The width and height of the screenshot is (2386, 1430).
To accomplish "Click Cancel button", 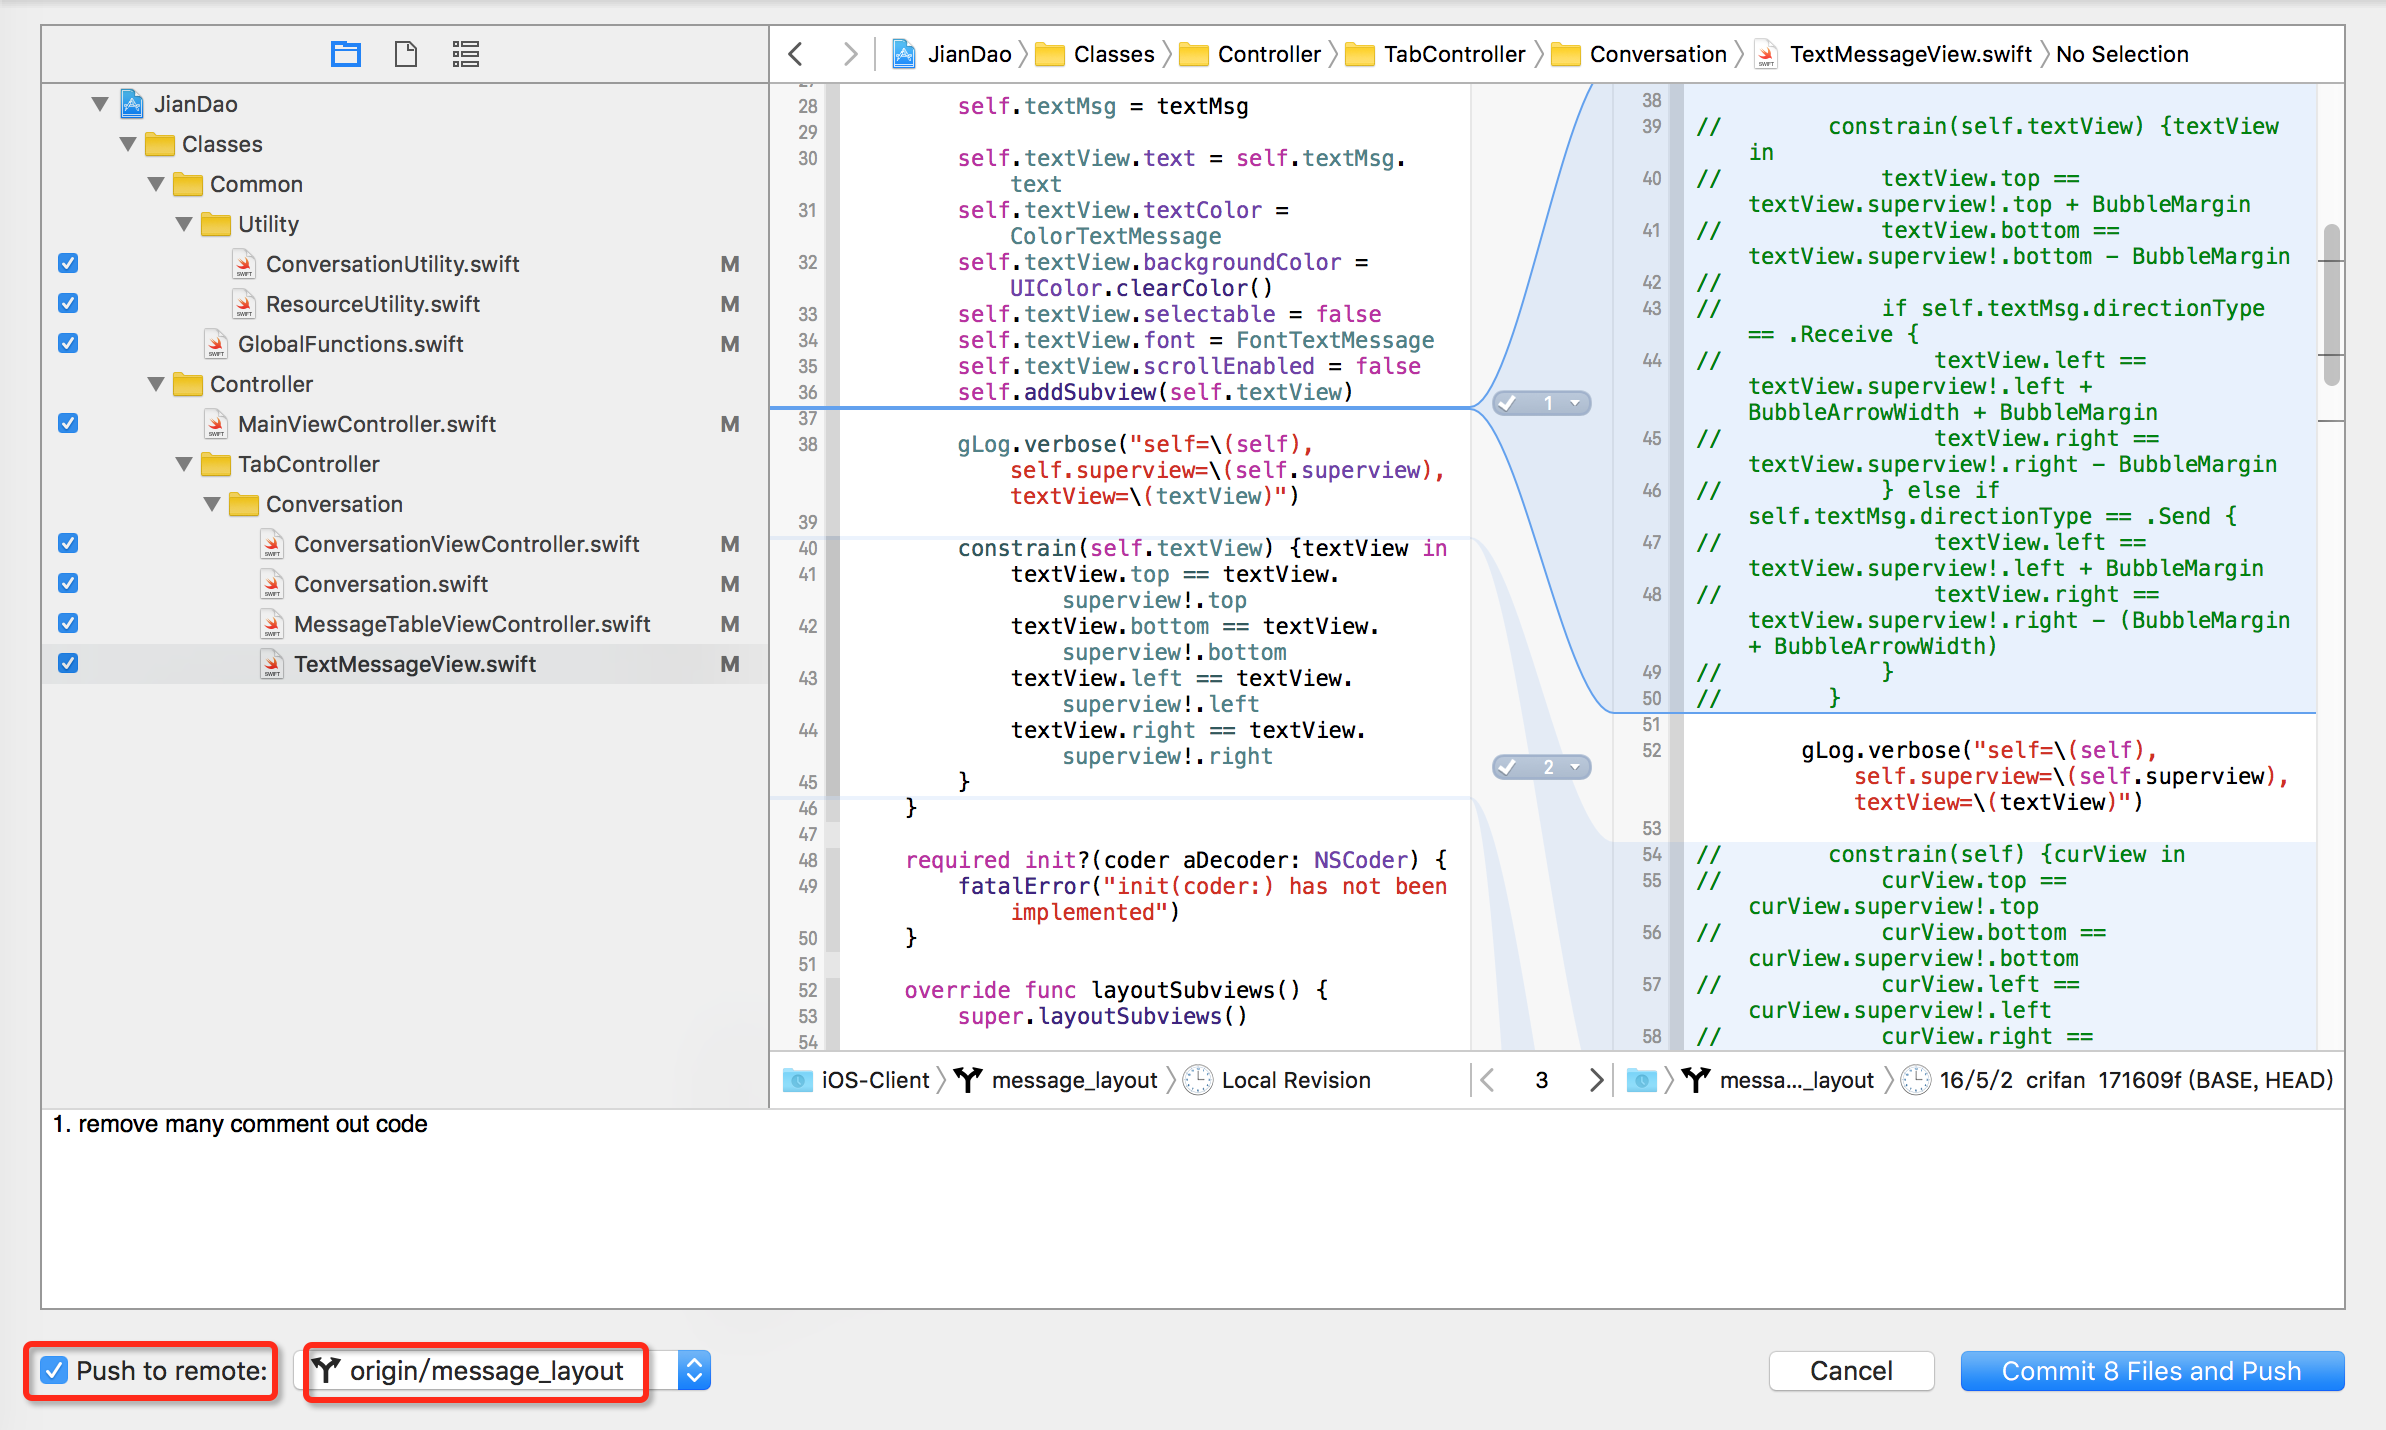I will point(1850,1370).
